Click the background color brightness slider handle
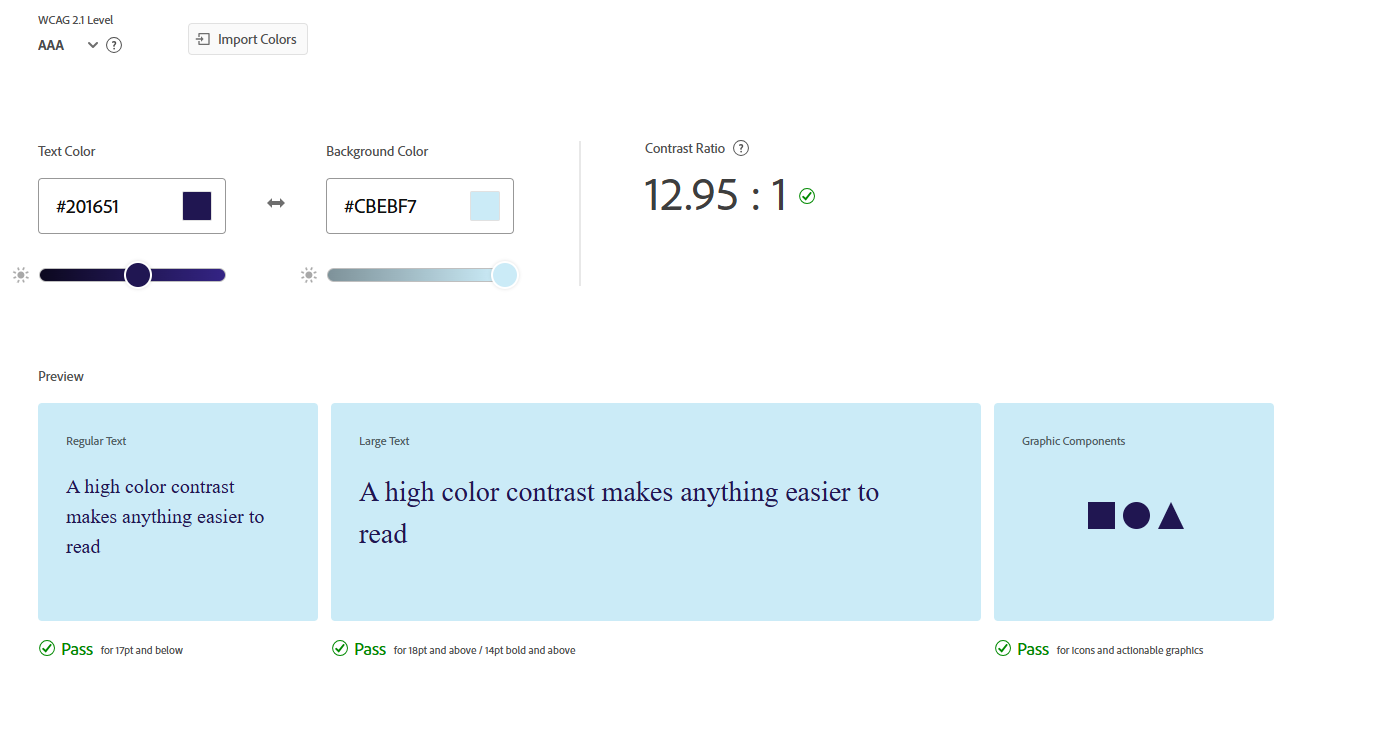This screenshot has width=1376, height=741. 505,275
